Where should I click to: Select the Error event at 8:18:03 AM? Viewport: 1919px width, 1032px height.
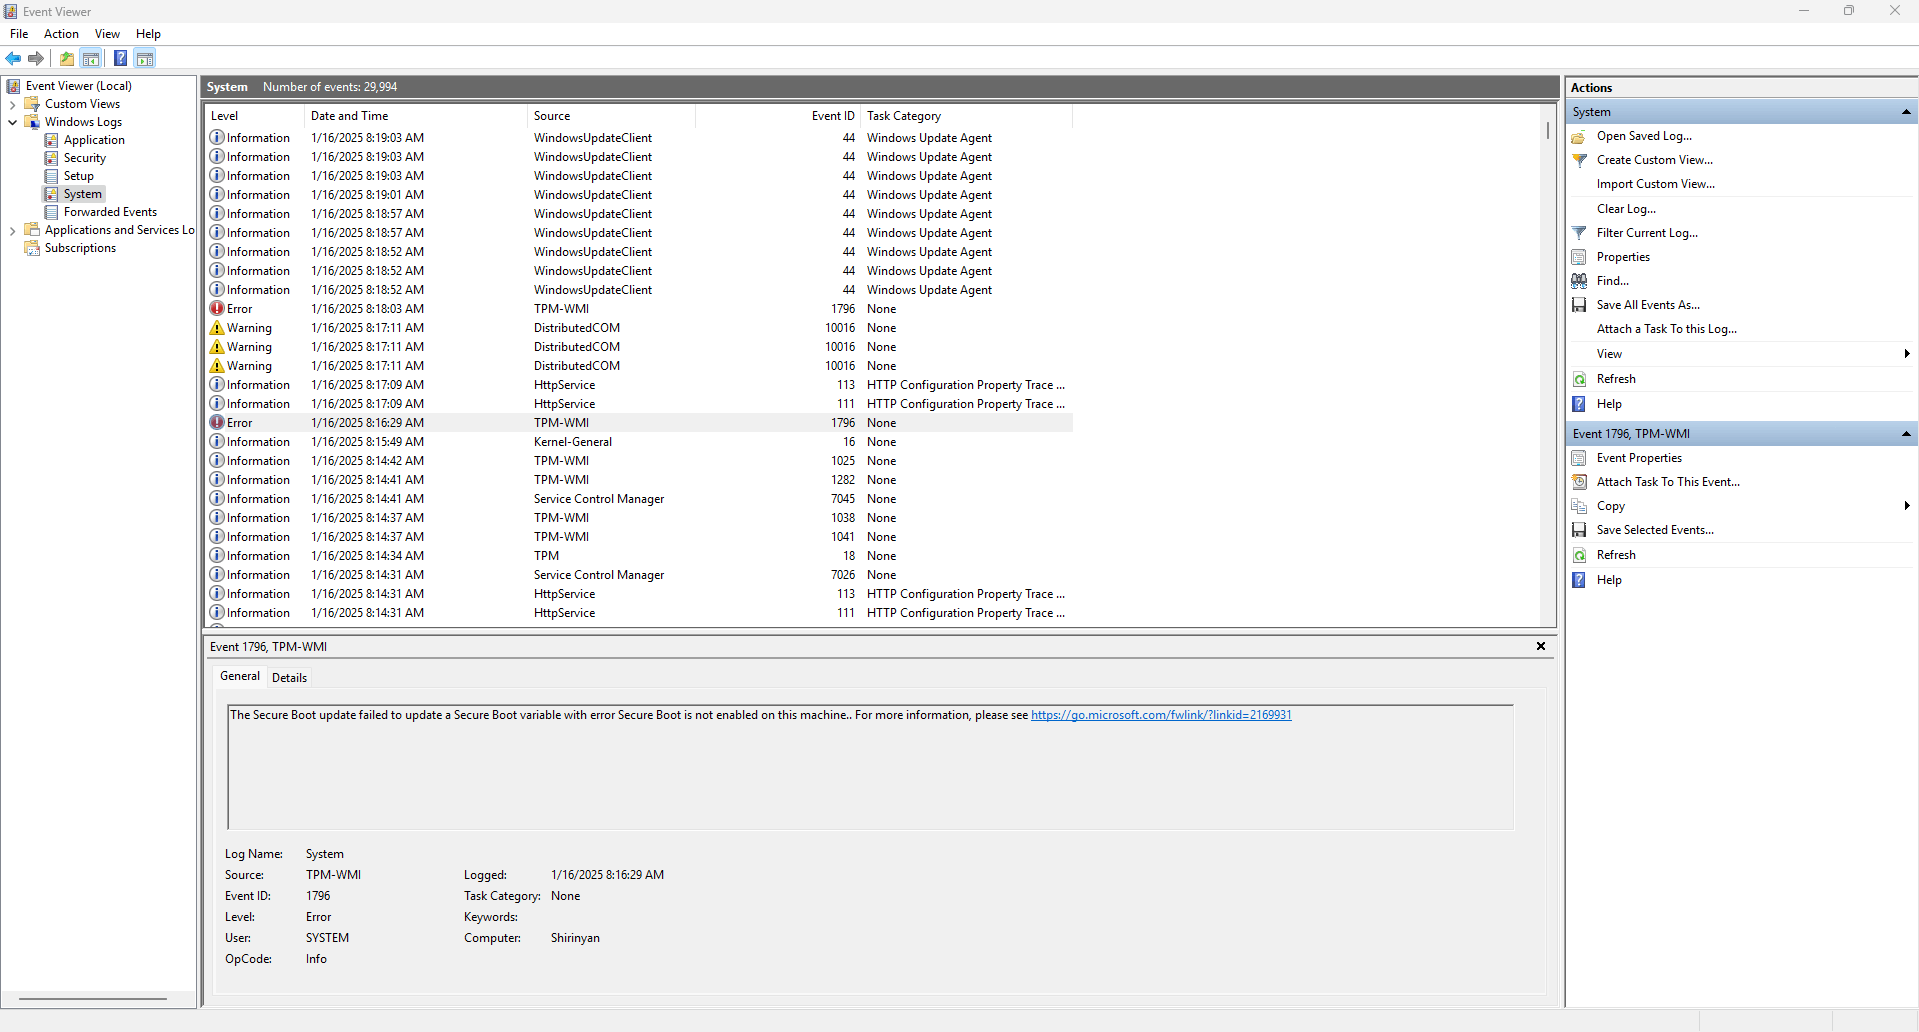pos(640,309)
